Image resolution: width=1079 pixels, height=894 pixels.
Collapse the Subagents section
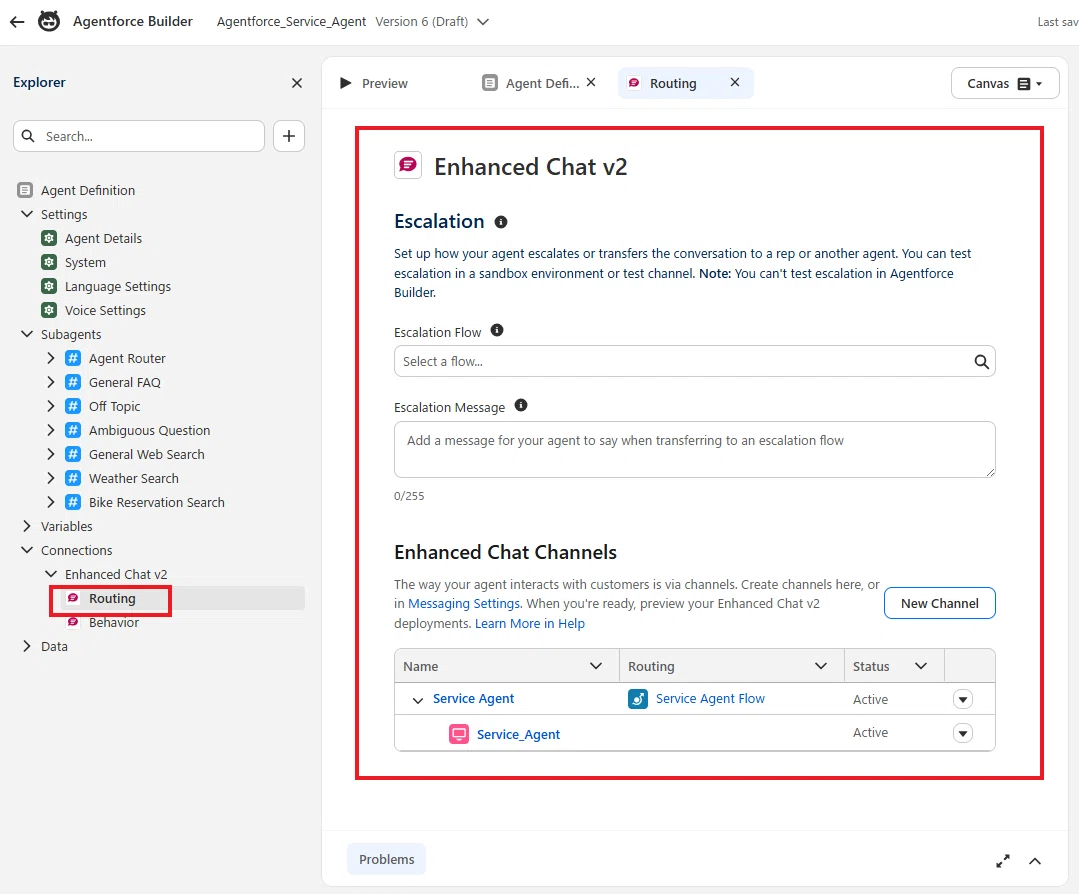(x=27, y=334)
